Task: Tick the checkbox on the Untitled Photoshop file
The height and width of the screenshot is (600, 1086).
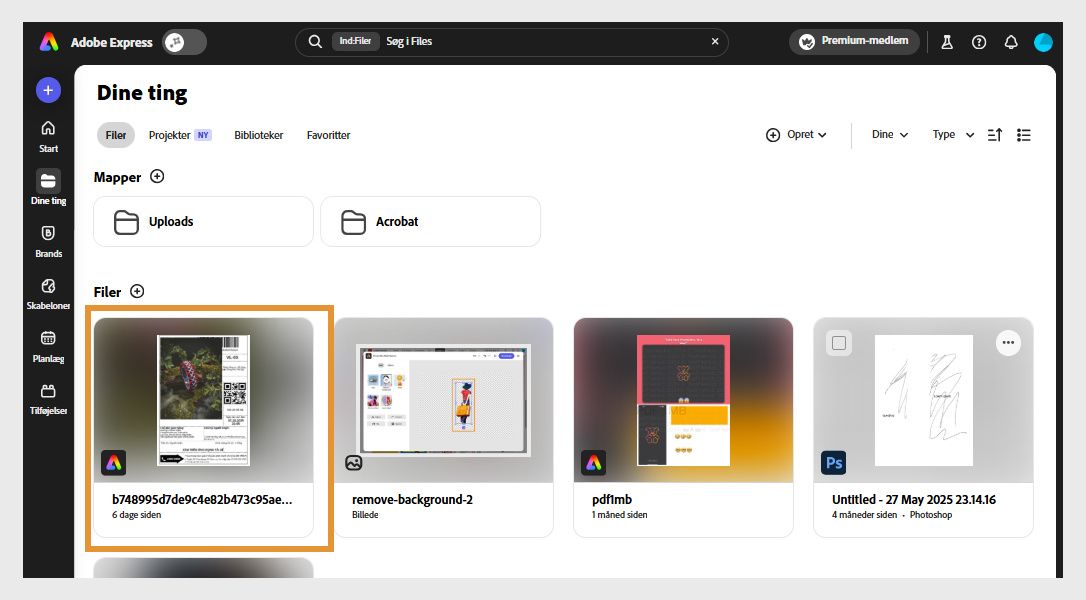Action: click(x=837, y=342)
